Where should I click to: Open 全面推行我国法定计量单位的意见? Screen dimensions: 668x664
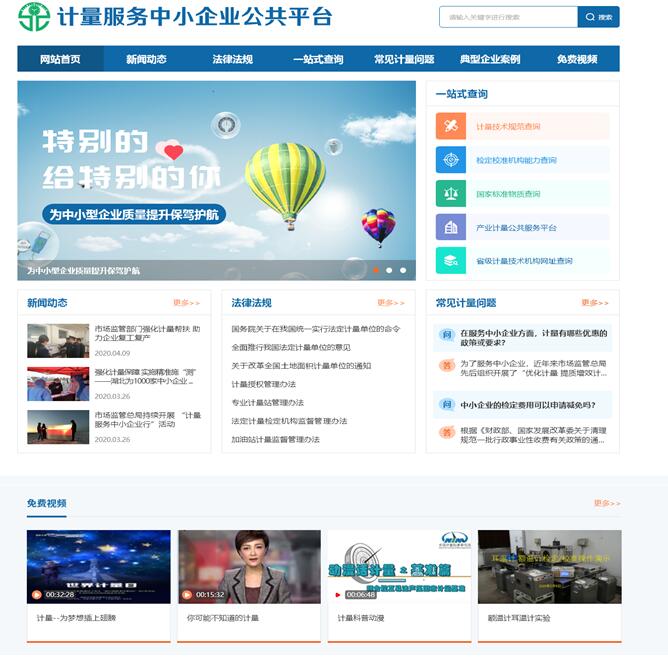pos(291,347)
